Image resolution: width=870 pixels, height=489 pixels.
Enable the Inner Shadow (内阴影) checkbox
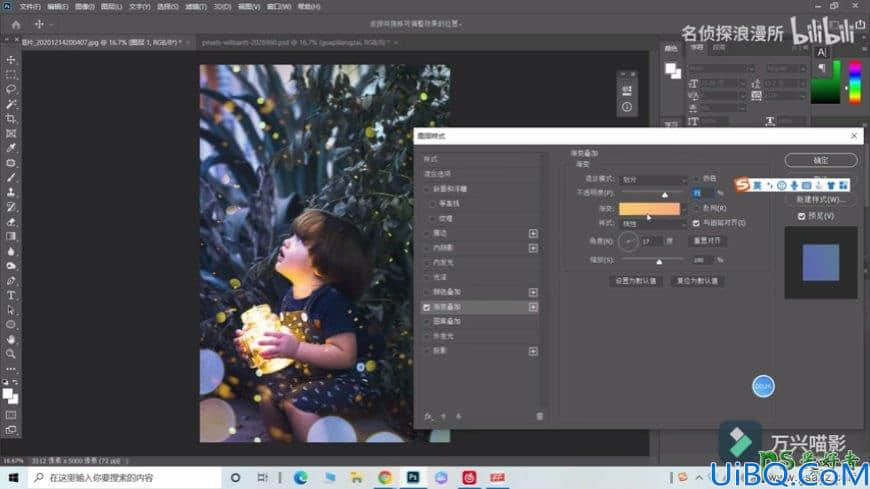(x=427, y=248)
